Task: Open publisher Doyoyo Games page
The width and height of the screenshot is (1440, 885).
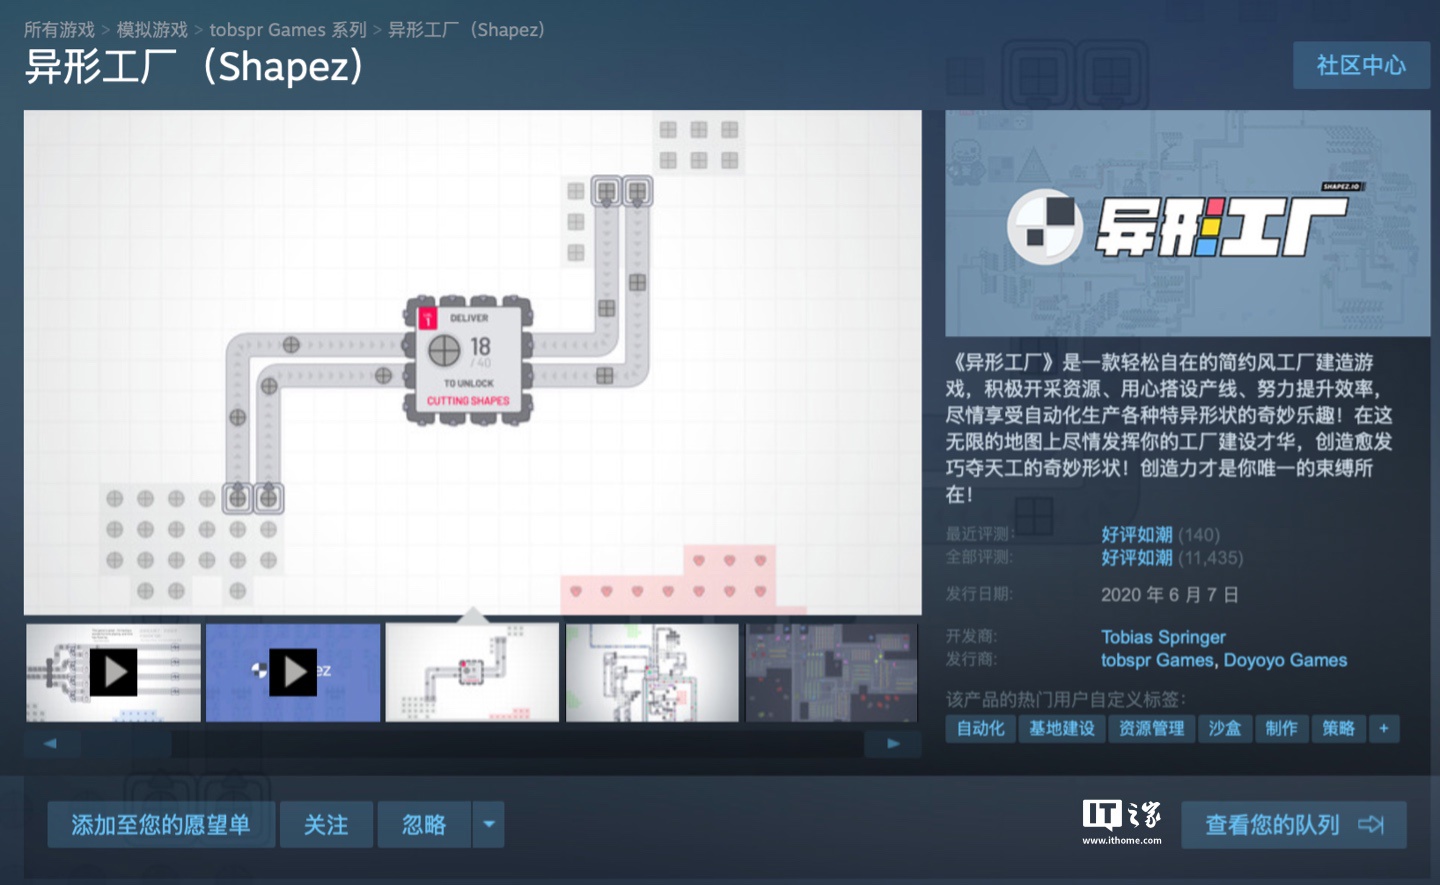Action: tap(1285, 660)
